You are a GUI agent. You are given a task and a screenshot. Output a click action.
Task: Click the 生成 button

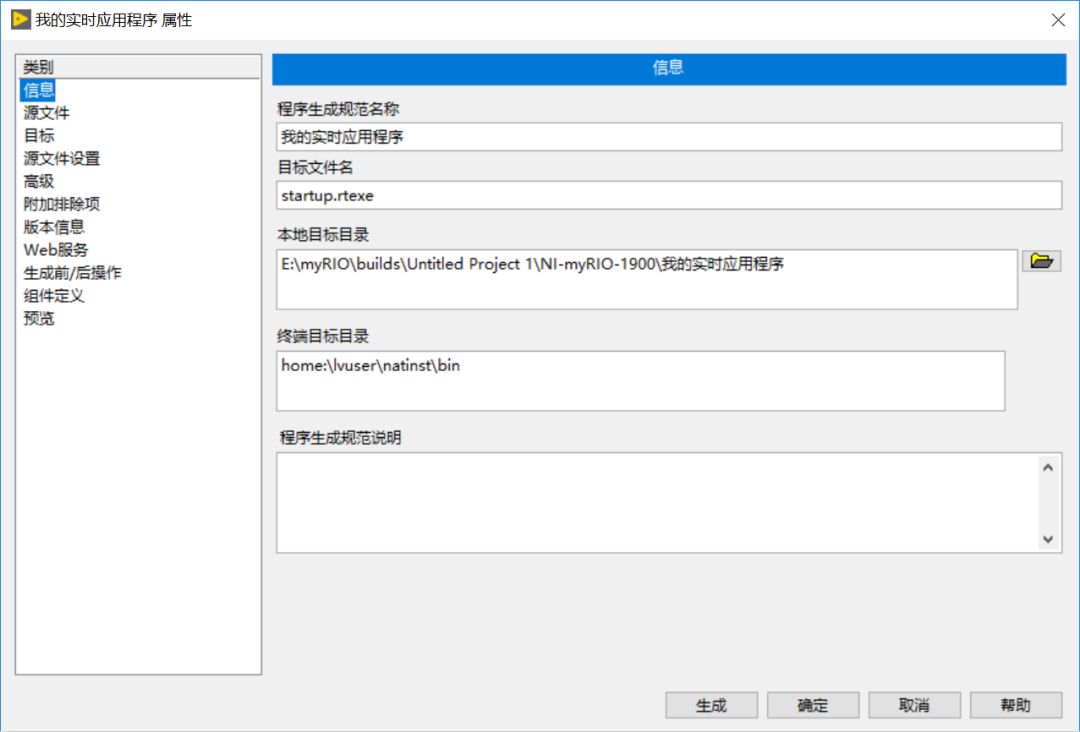pos(711,705)
